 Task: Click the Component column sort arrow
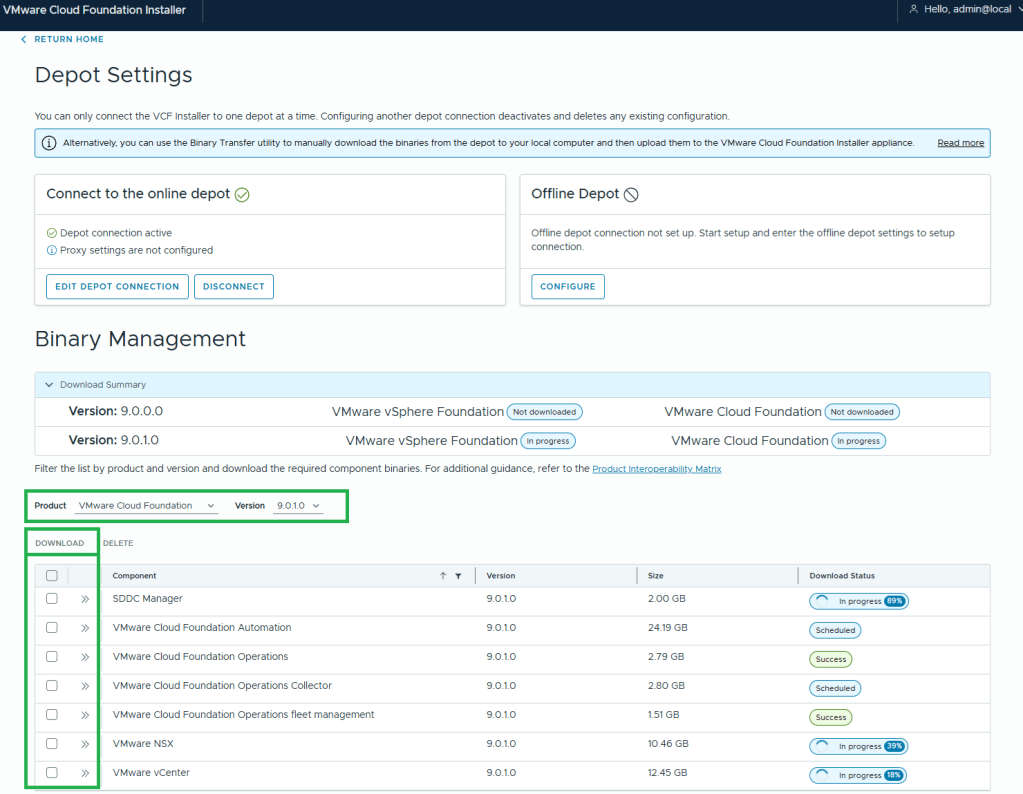(x=443, y=576)
